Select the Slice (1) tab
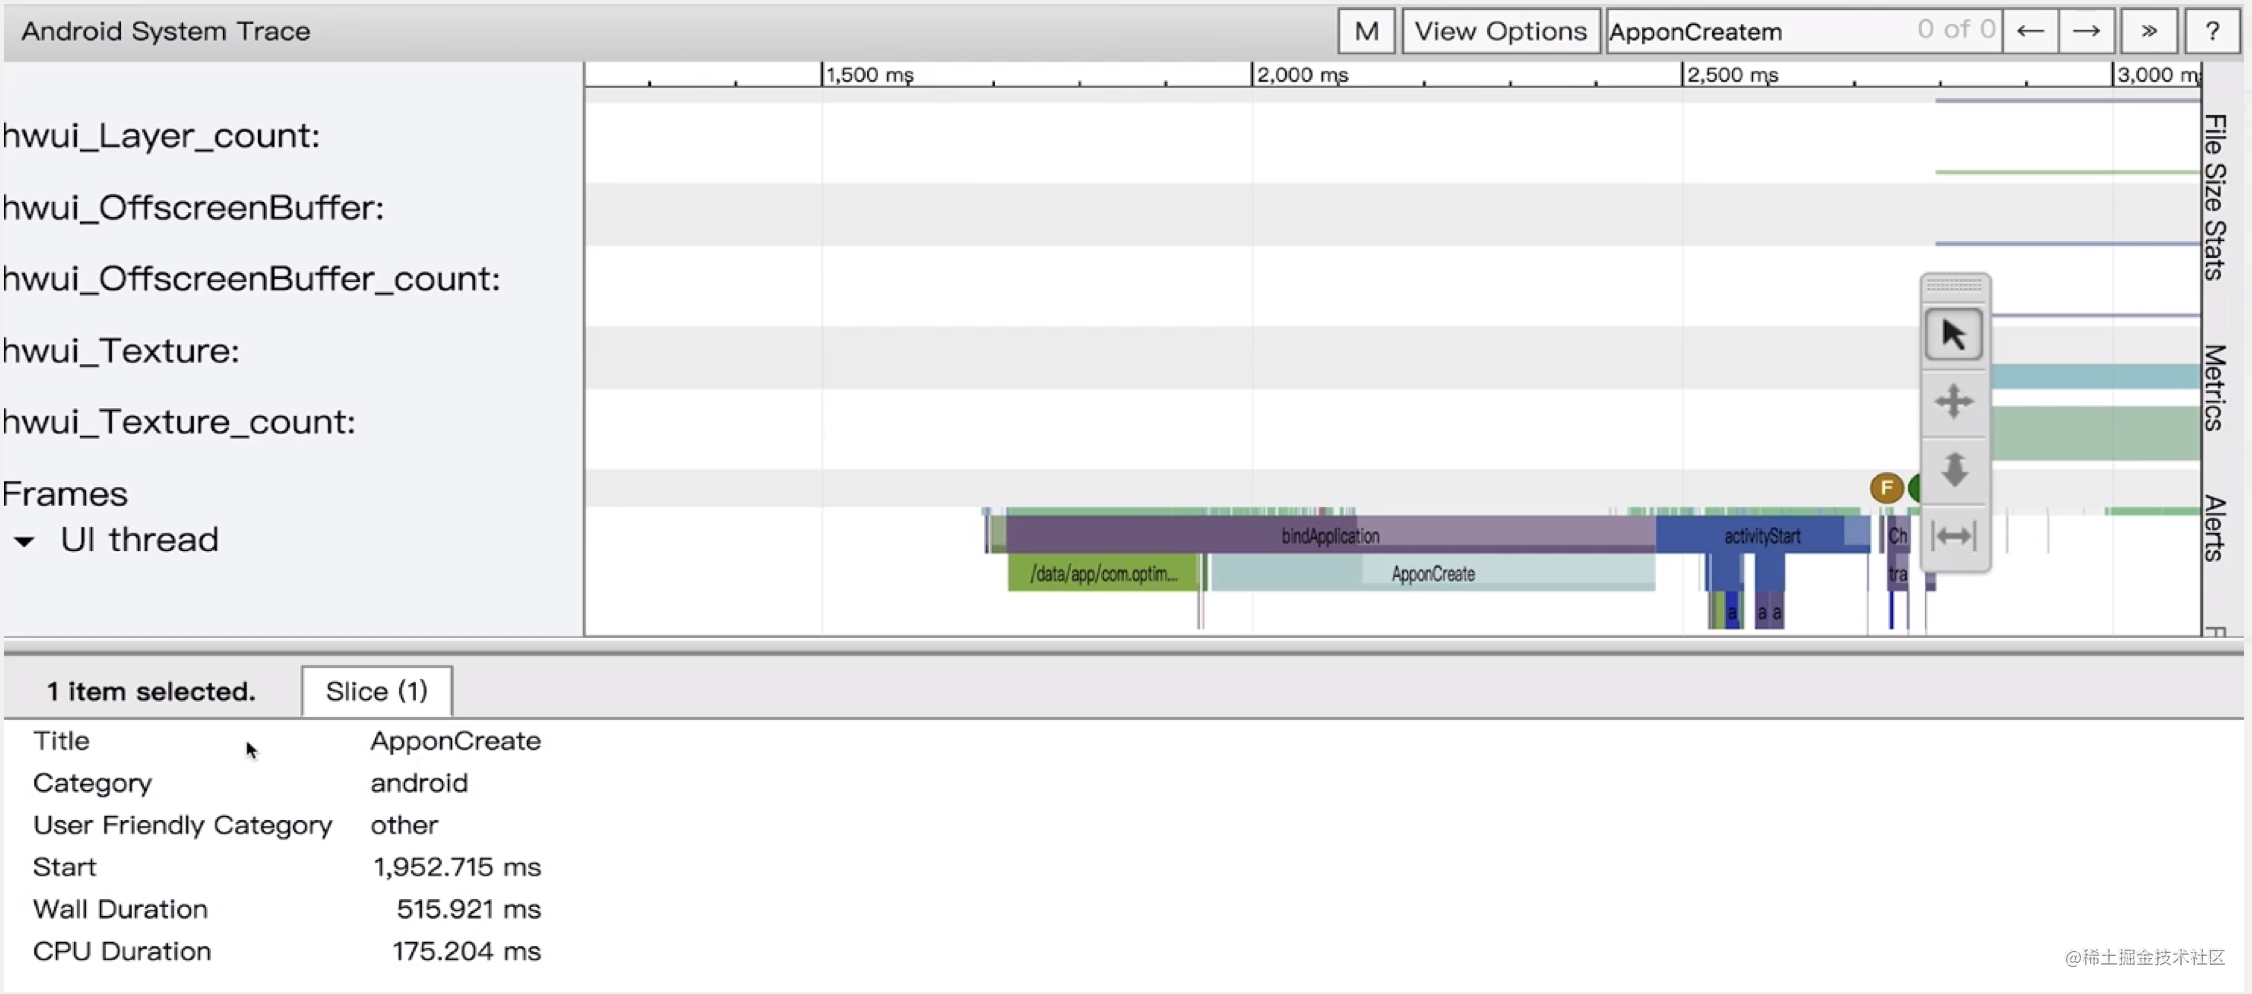The height and width of the screenshot is (994, 2252). [377, 691]
